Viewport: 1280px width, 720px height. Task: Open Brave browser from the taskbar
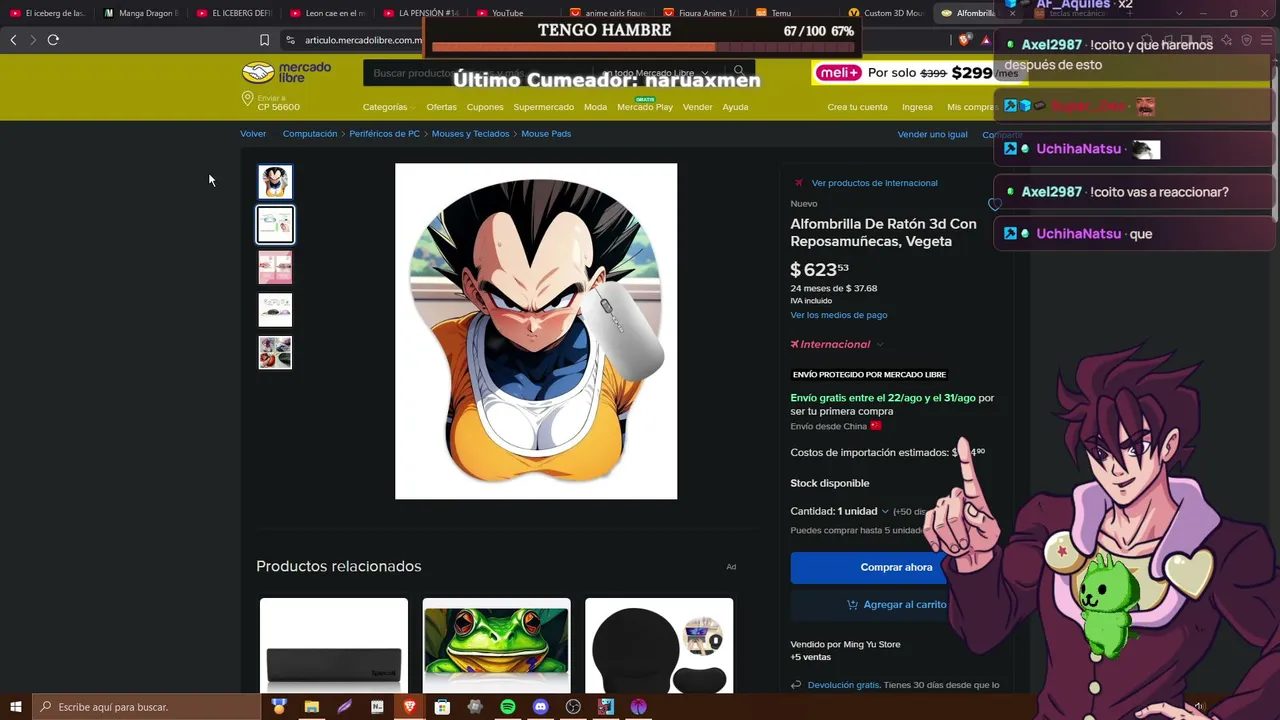(409, 707)
